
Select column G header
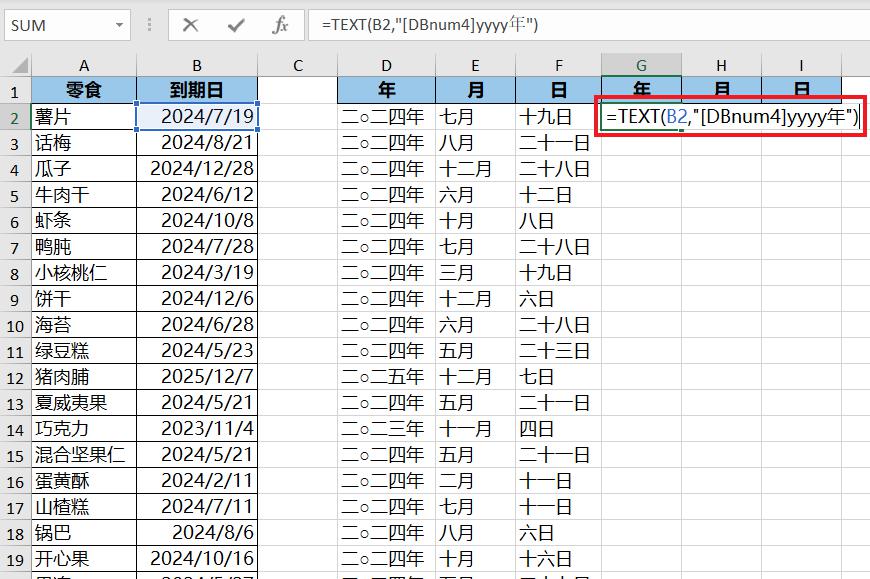point(641,65)
